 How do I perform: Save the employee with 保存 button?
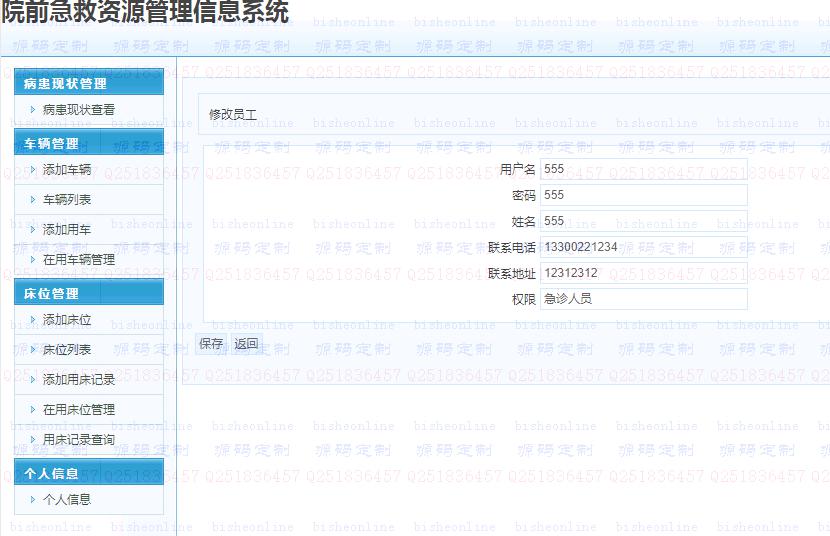(211, 344)
